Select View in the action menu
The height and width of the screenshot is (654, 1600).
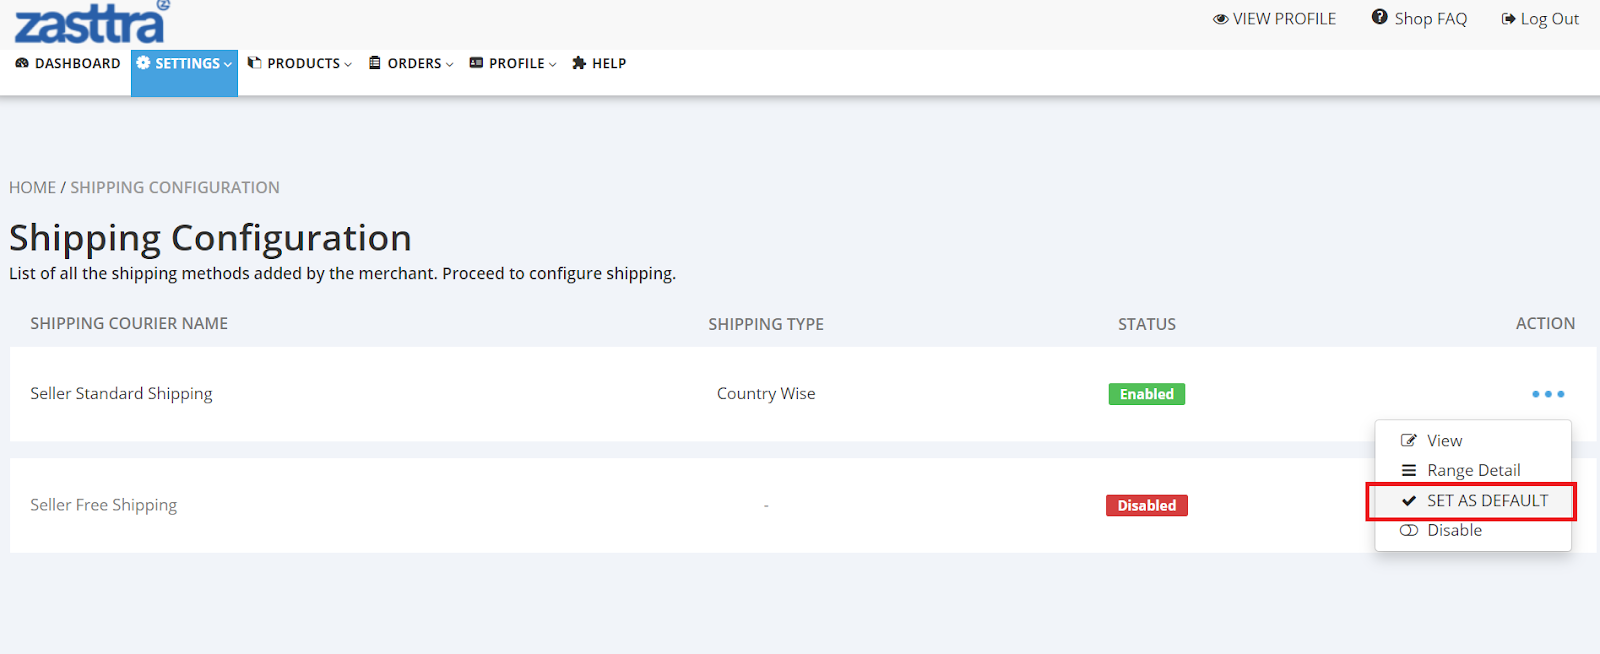tap(1444, 441)
